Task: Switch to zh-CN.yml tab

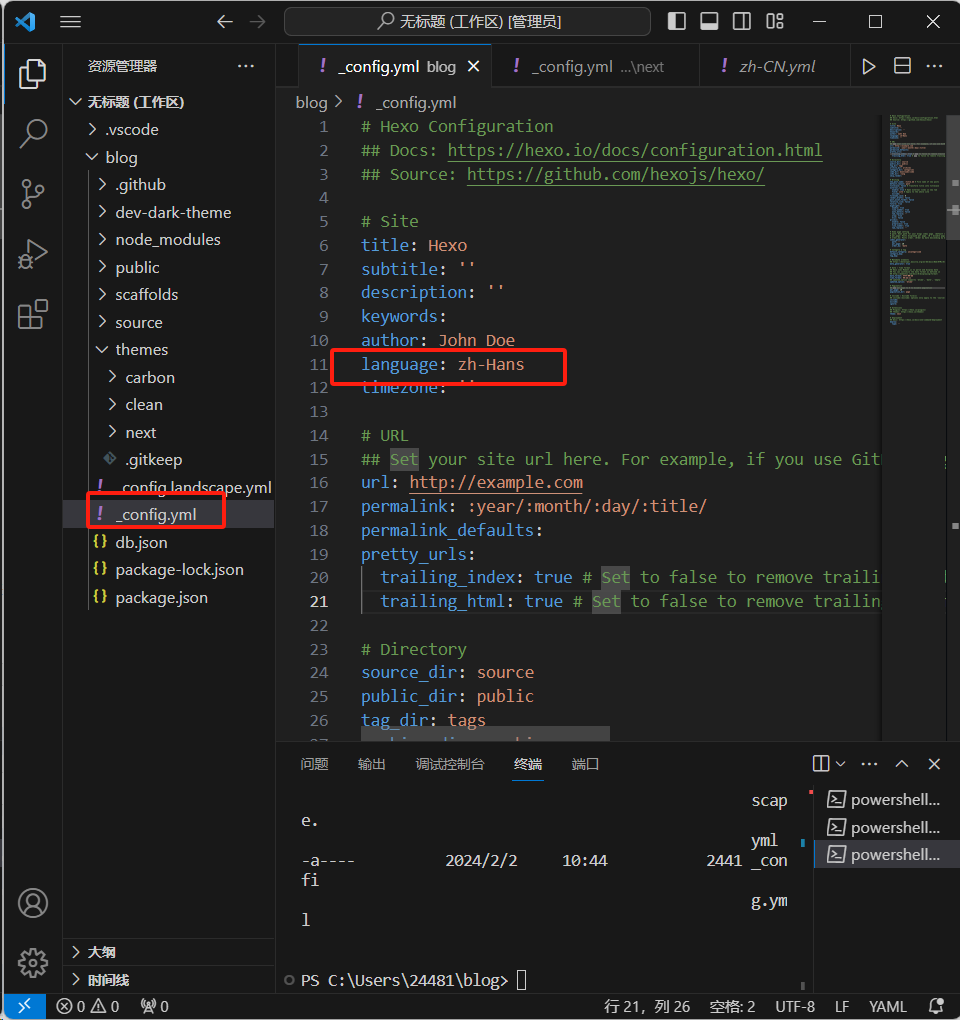Action: click(774, 66)
